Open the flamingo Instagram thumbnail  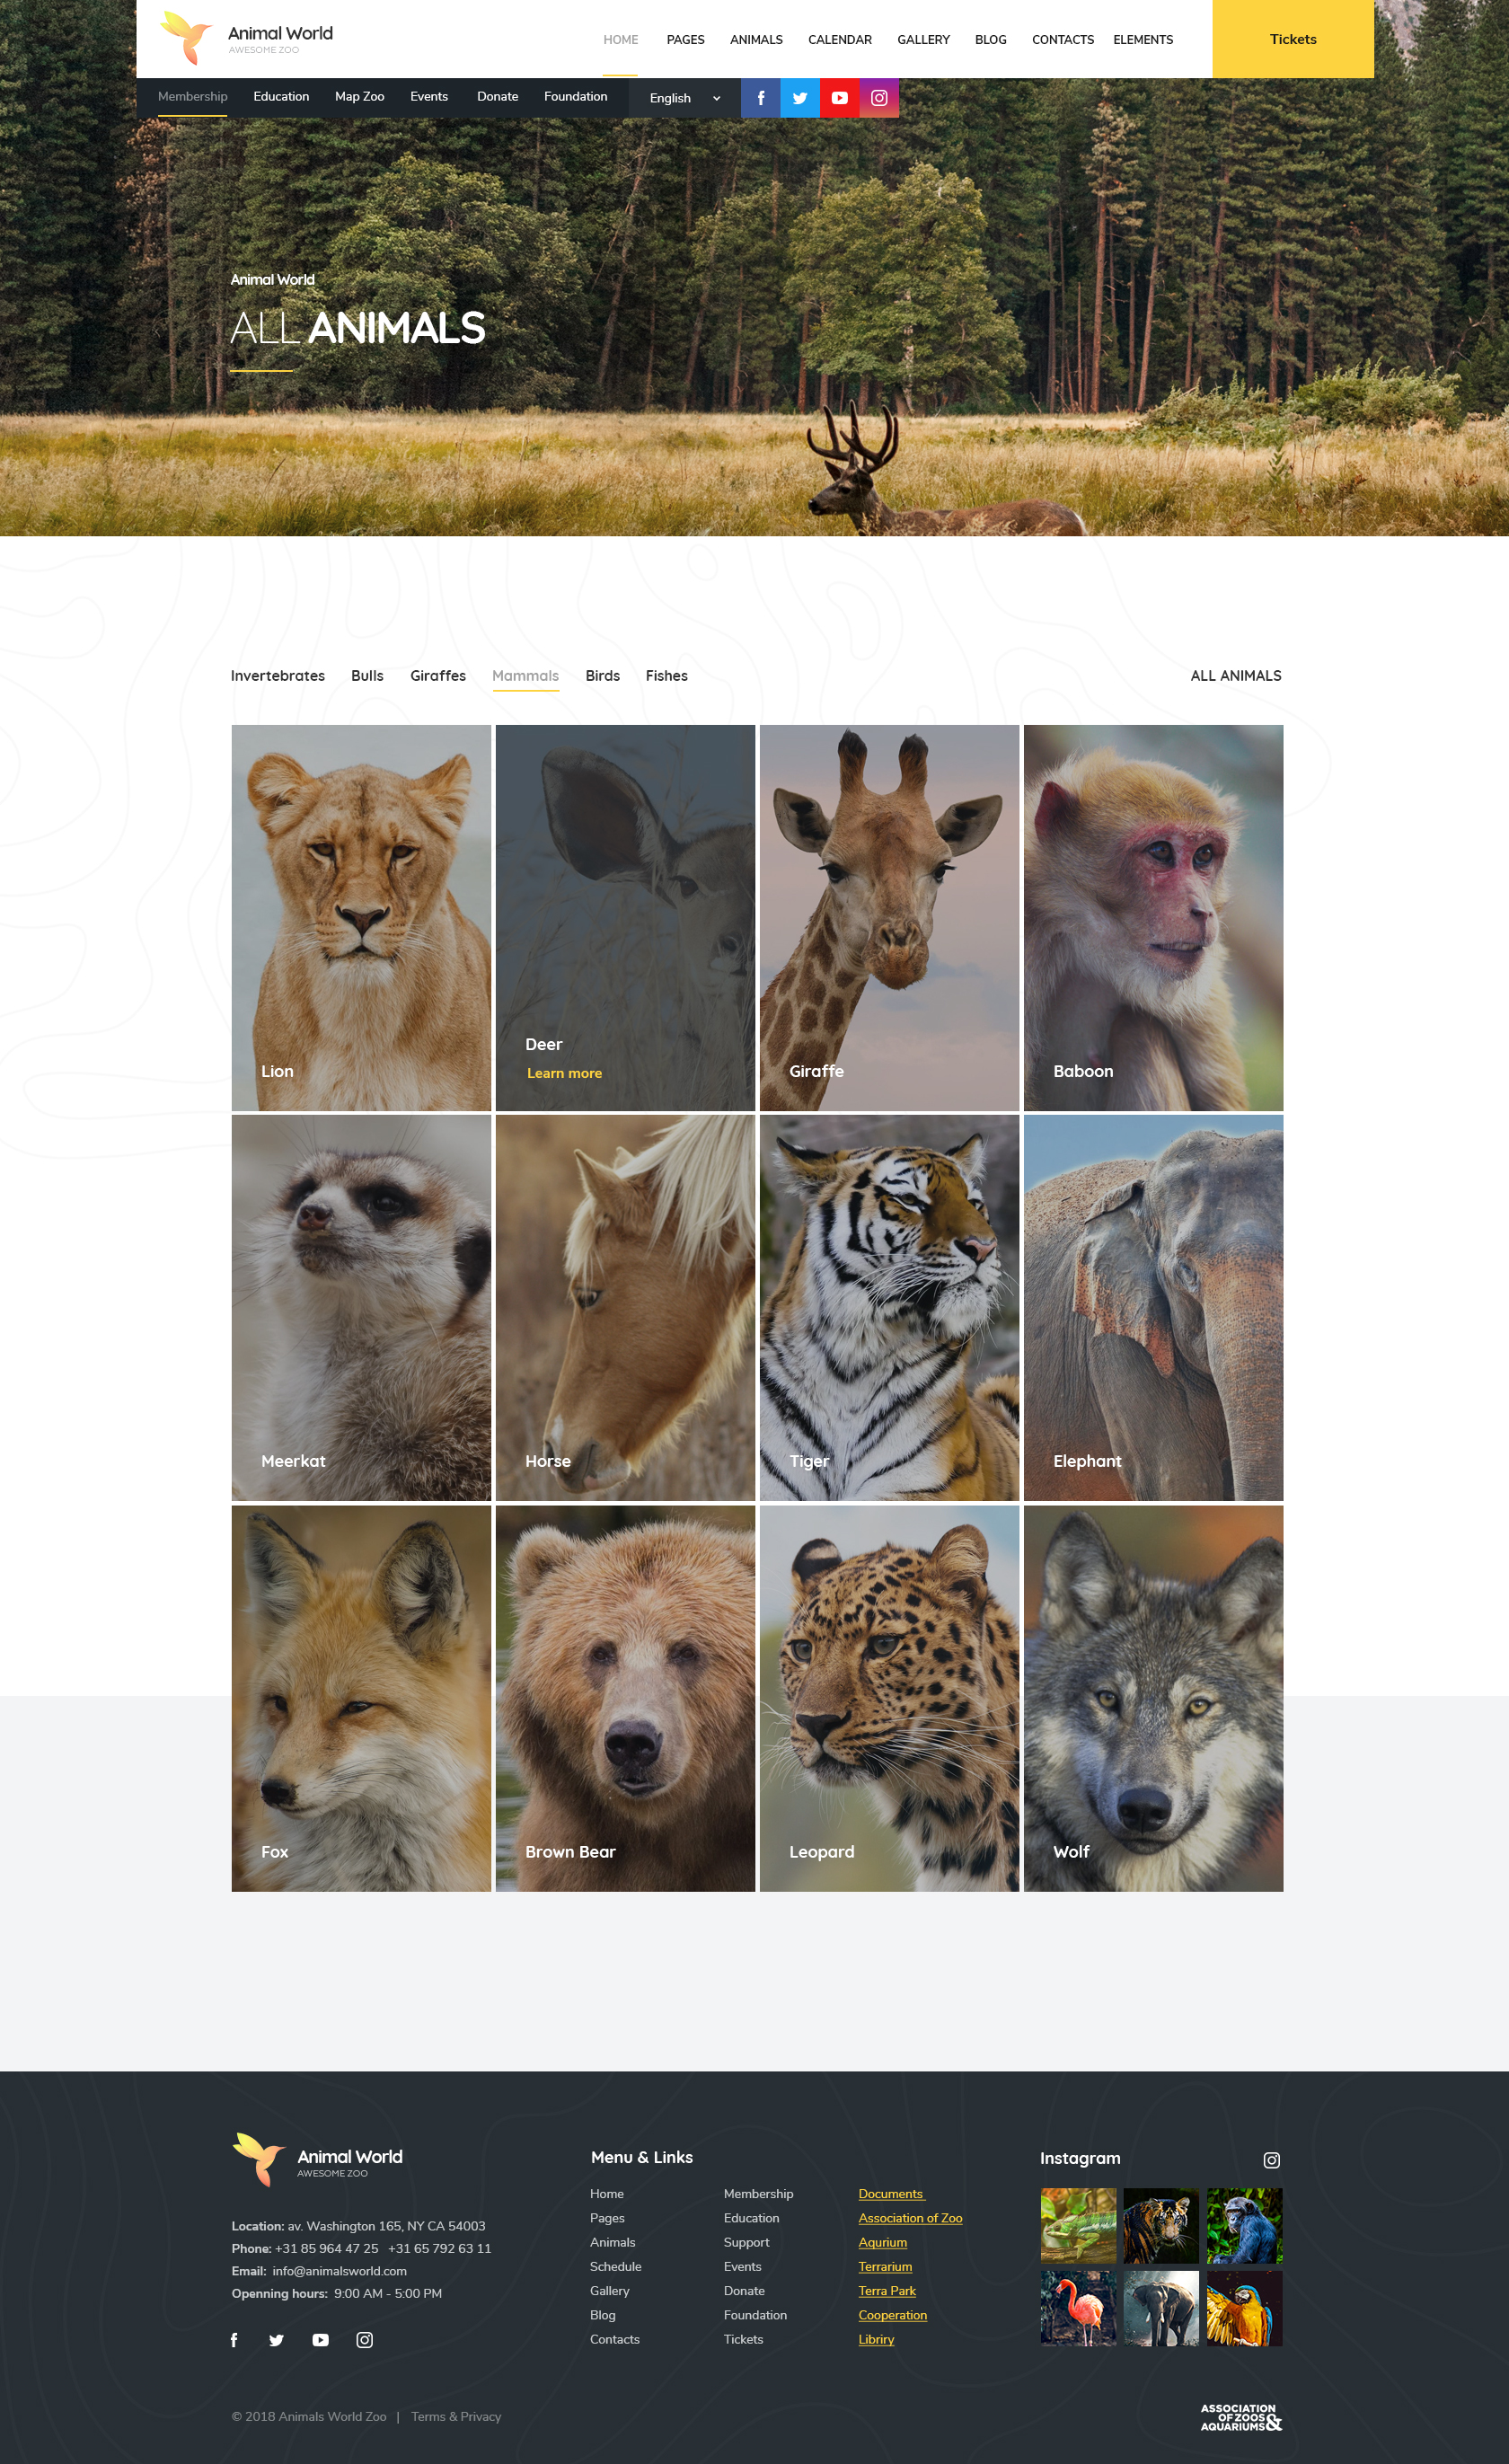[x=1078, y=2308]
